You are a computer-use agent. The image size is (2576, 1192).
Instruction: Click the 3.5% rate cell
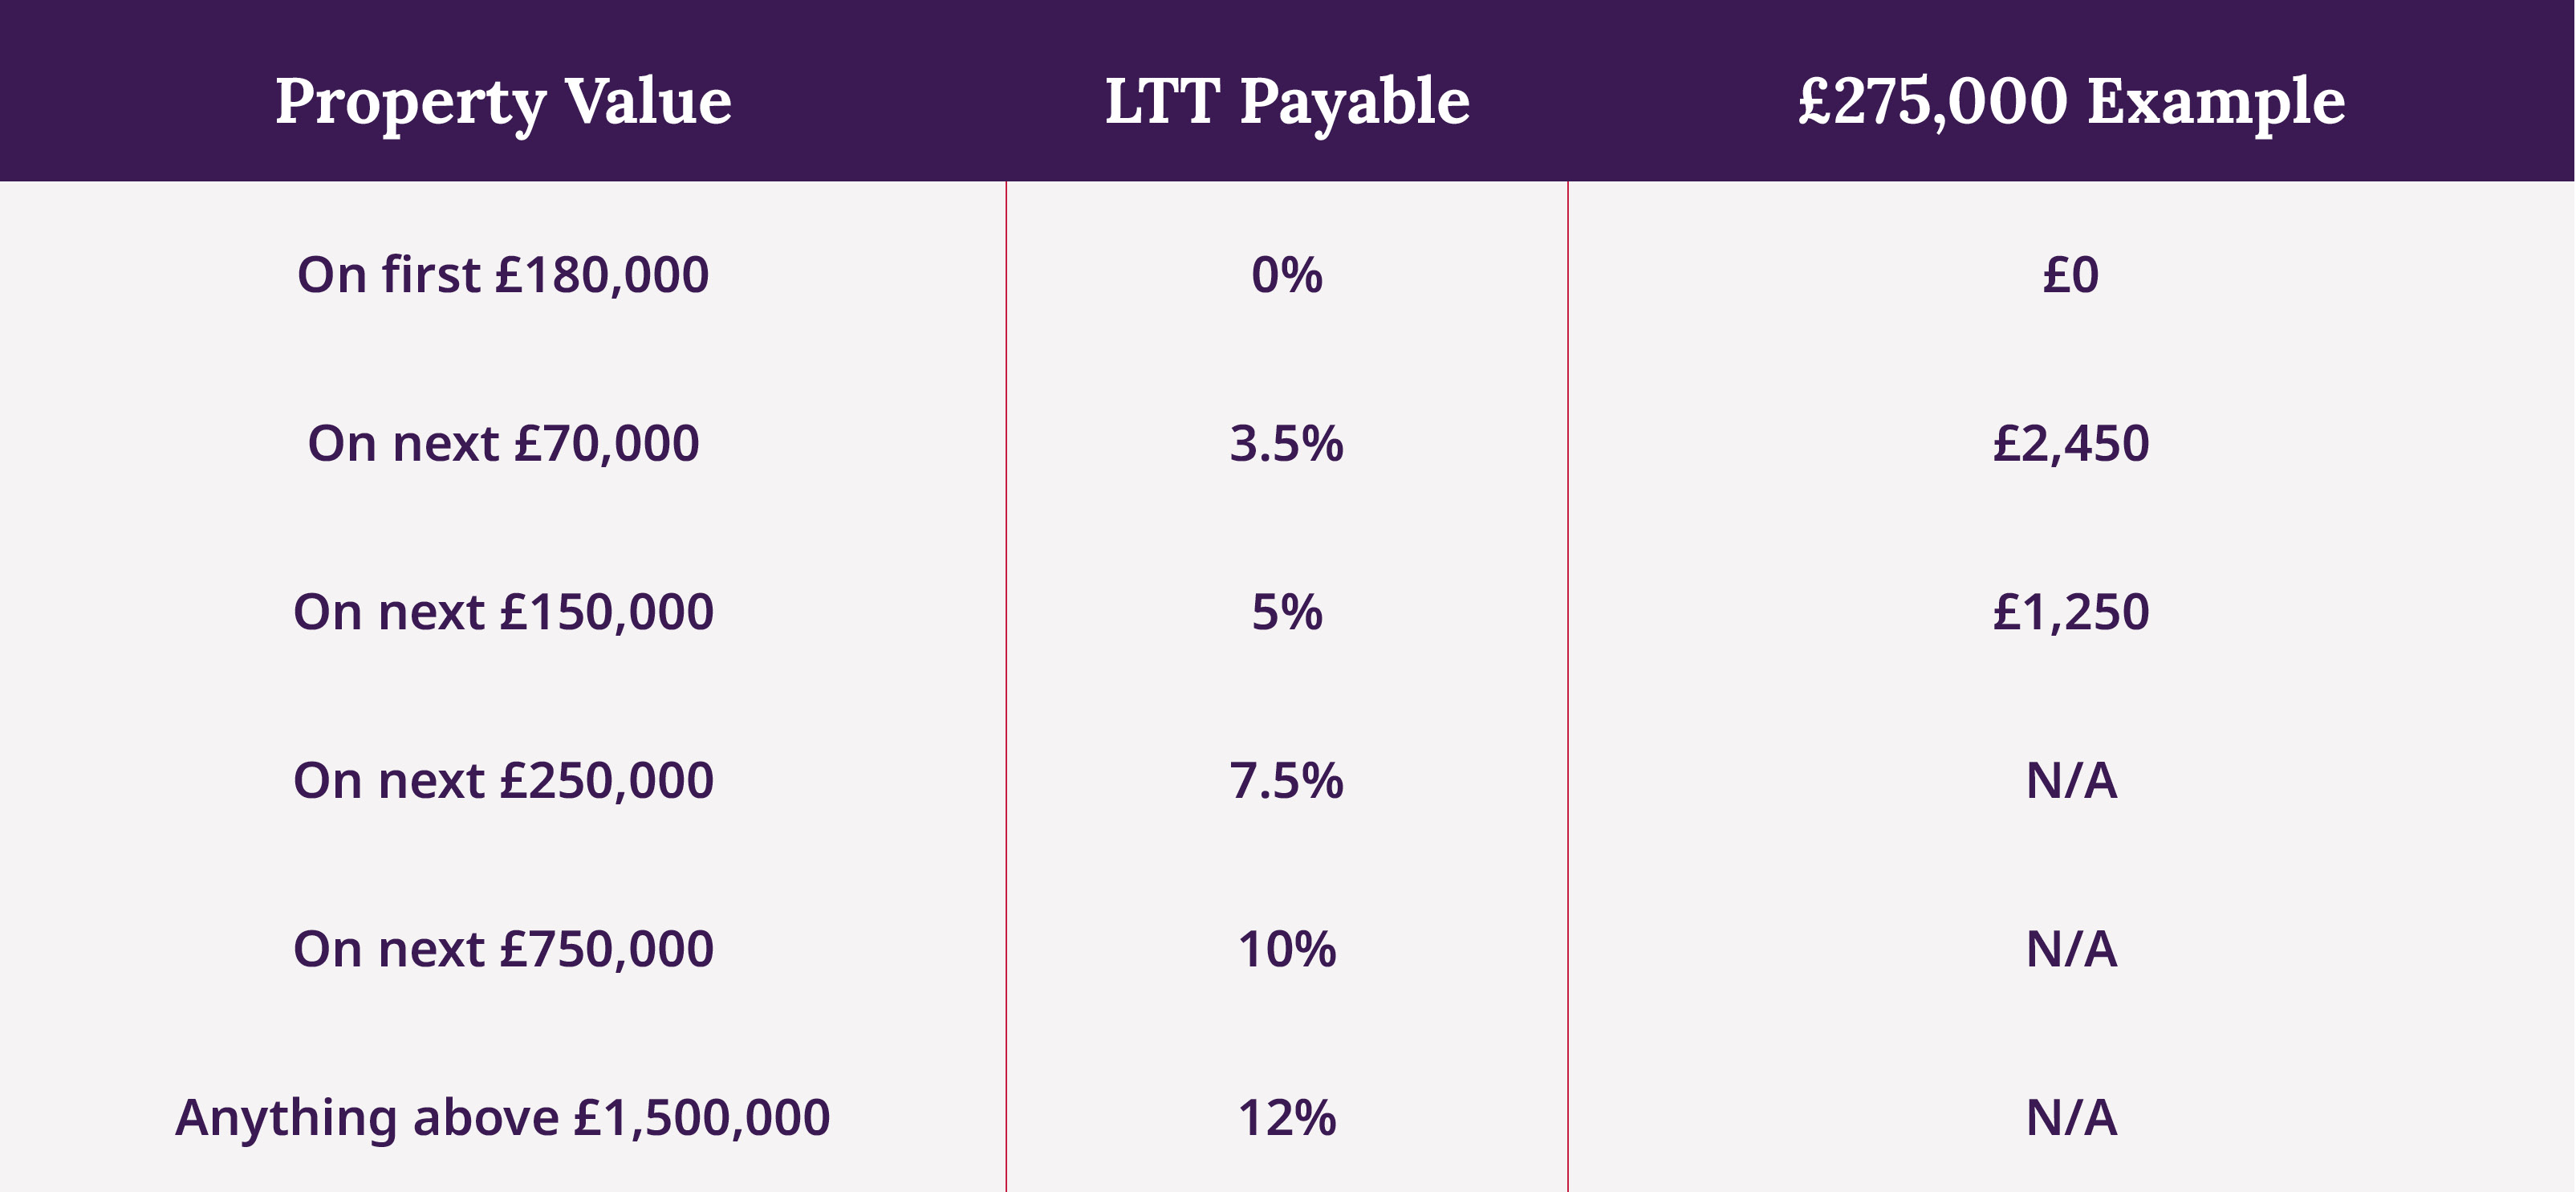[x=1287, y=443]
